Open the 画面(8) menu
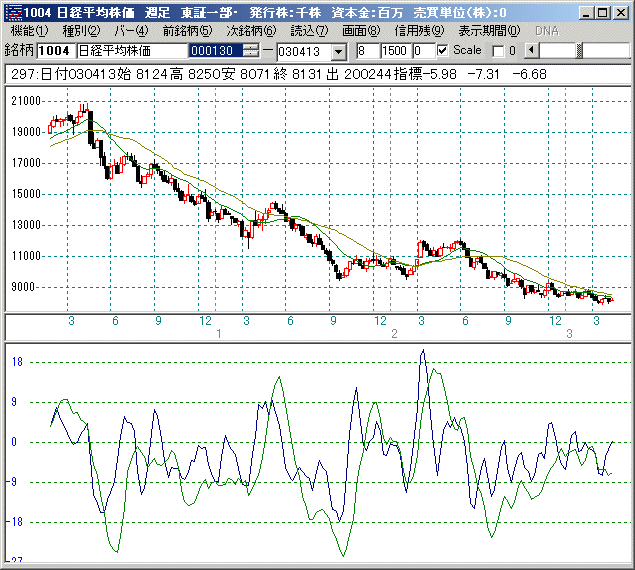635x570 pixels. click(360, 31)
